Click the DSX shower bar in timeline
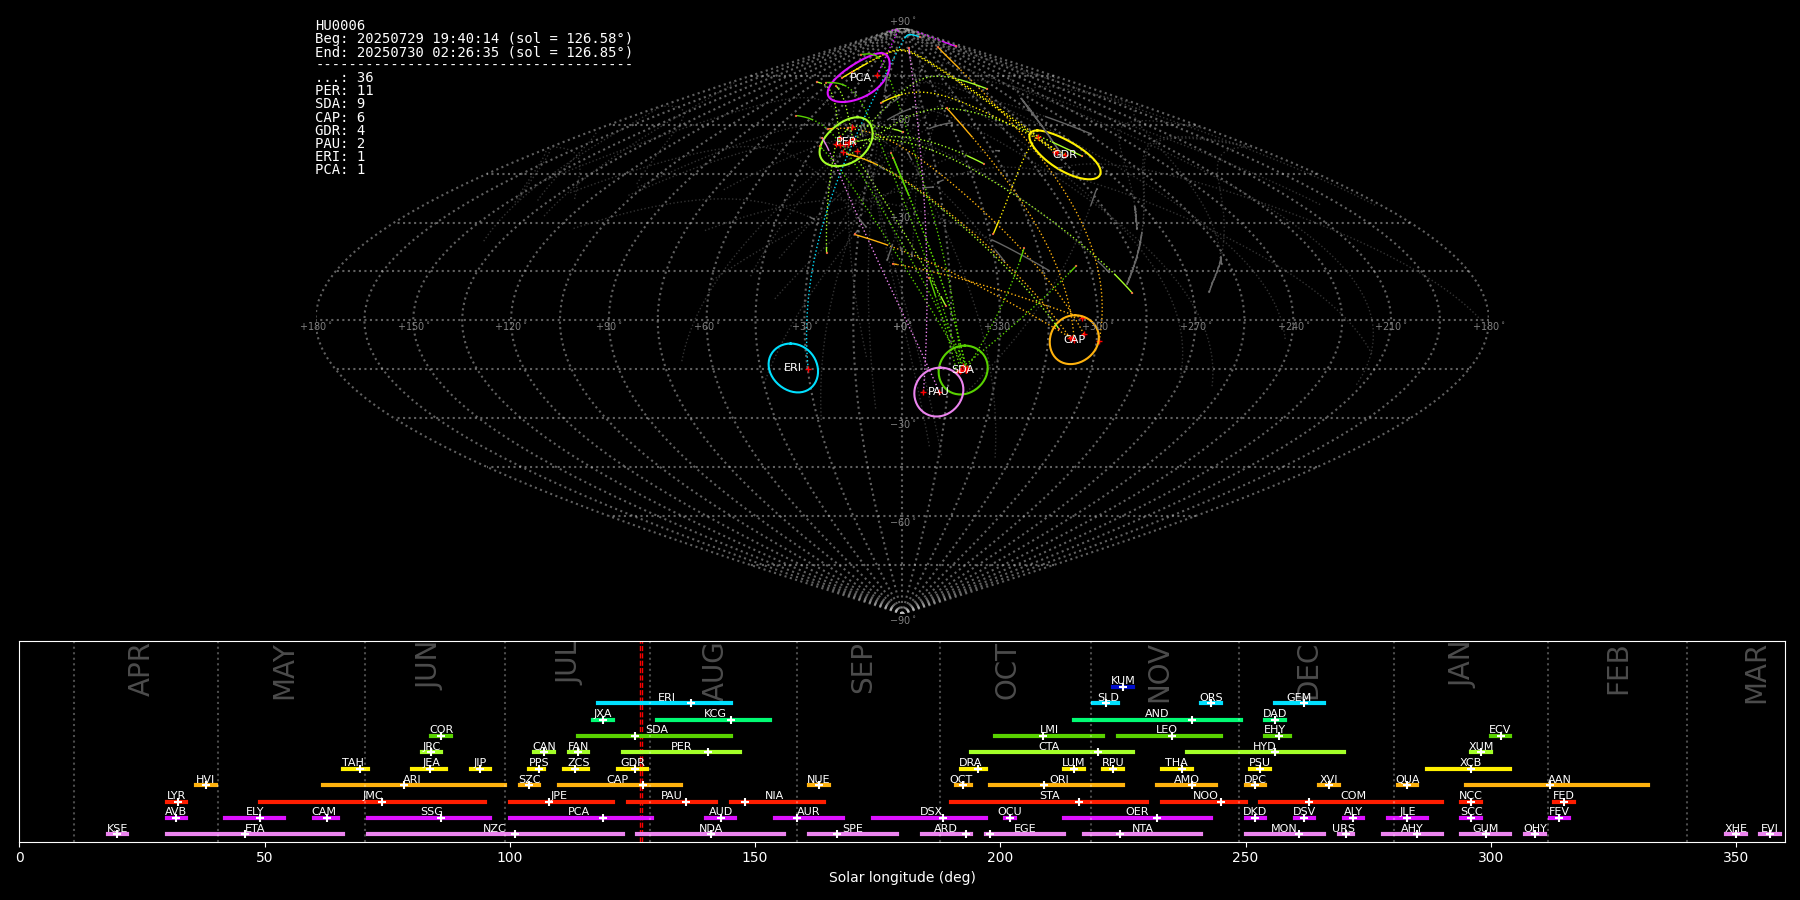Image resolution: width=1800 pixels, height=900 pixels. [929, 818]
